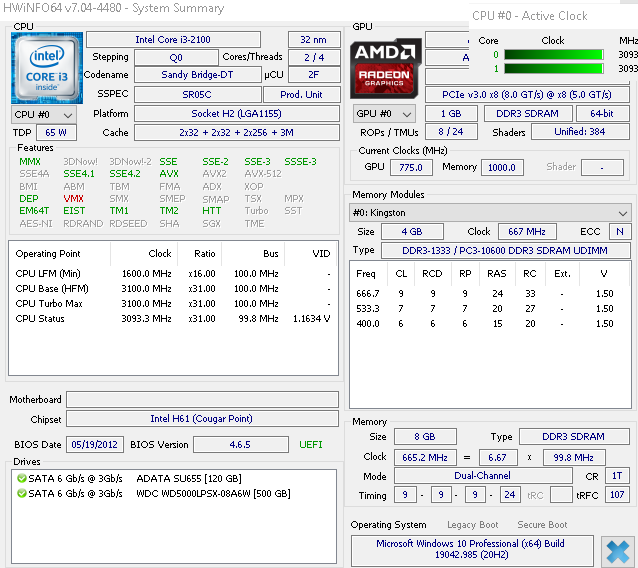Click the Shaders Unified: 384 field
Image resolution: width=638 pixels, height=568 pixels.
580,132
